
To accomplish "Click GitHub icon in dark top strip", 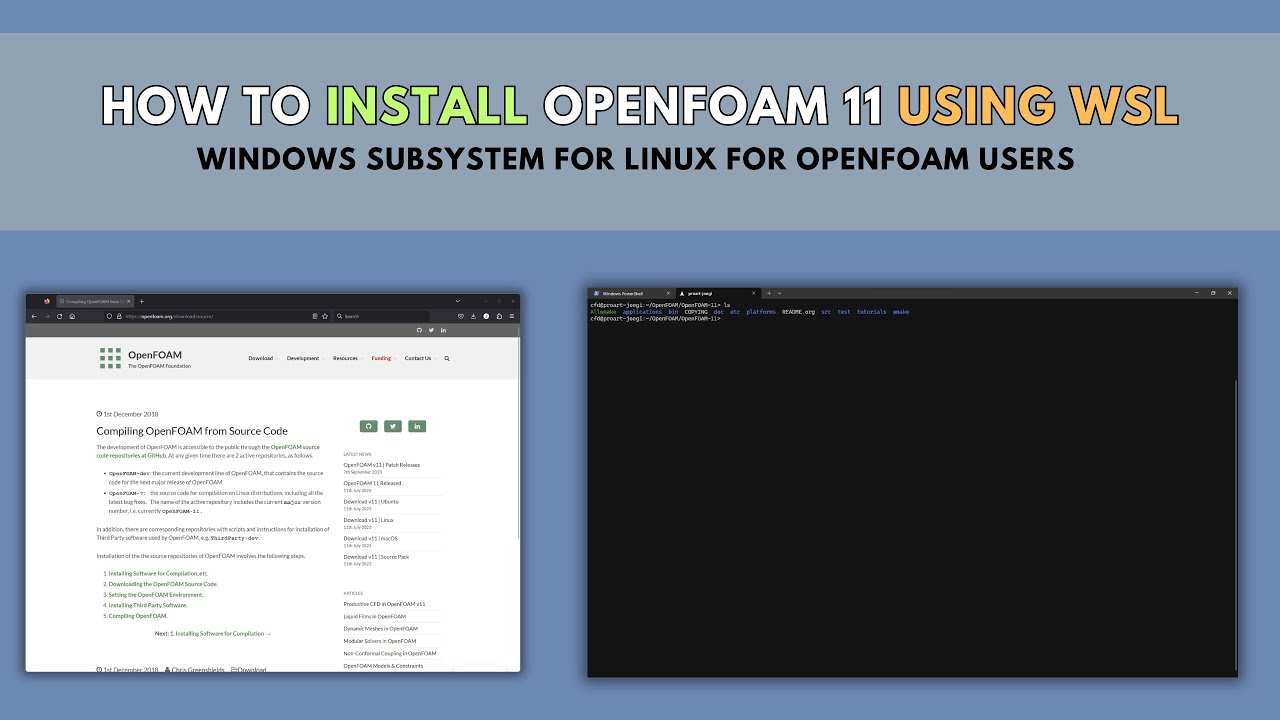I will click(420, 330).
